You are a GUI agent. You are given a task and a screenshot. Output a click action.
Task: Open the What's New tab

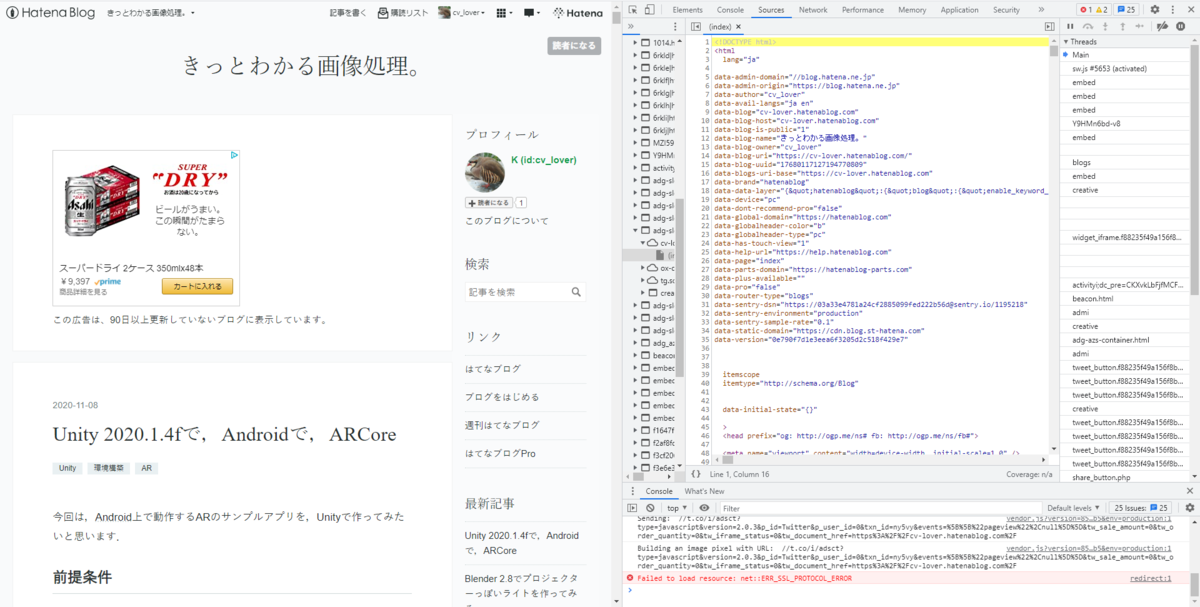pos(706,491)
